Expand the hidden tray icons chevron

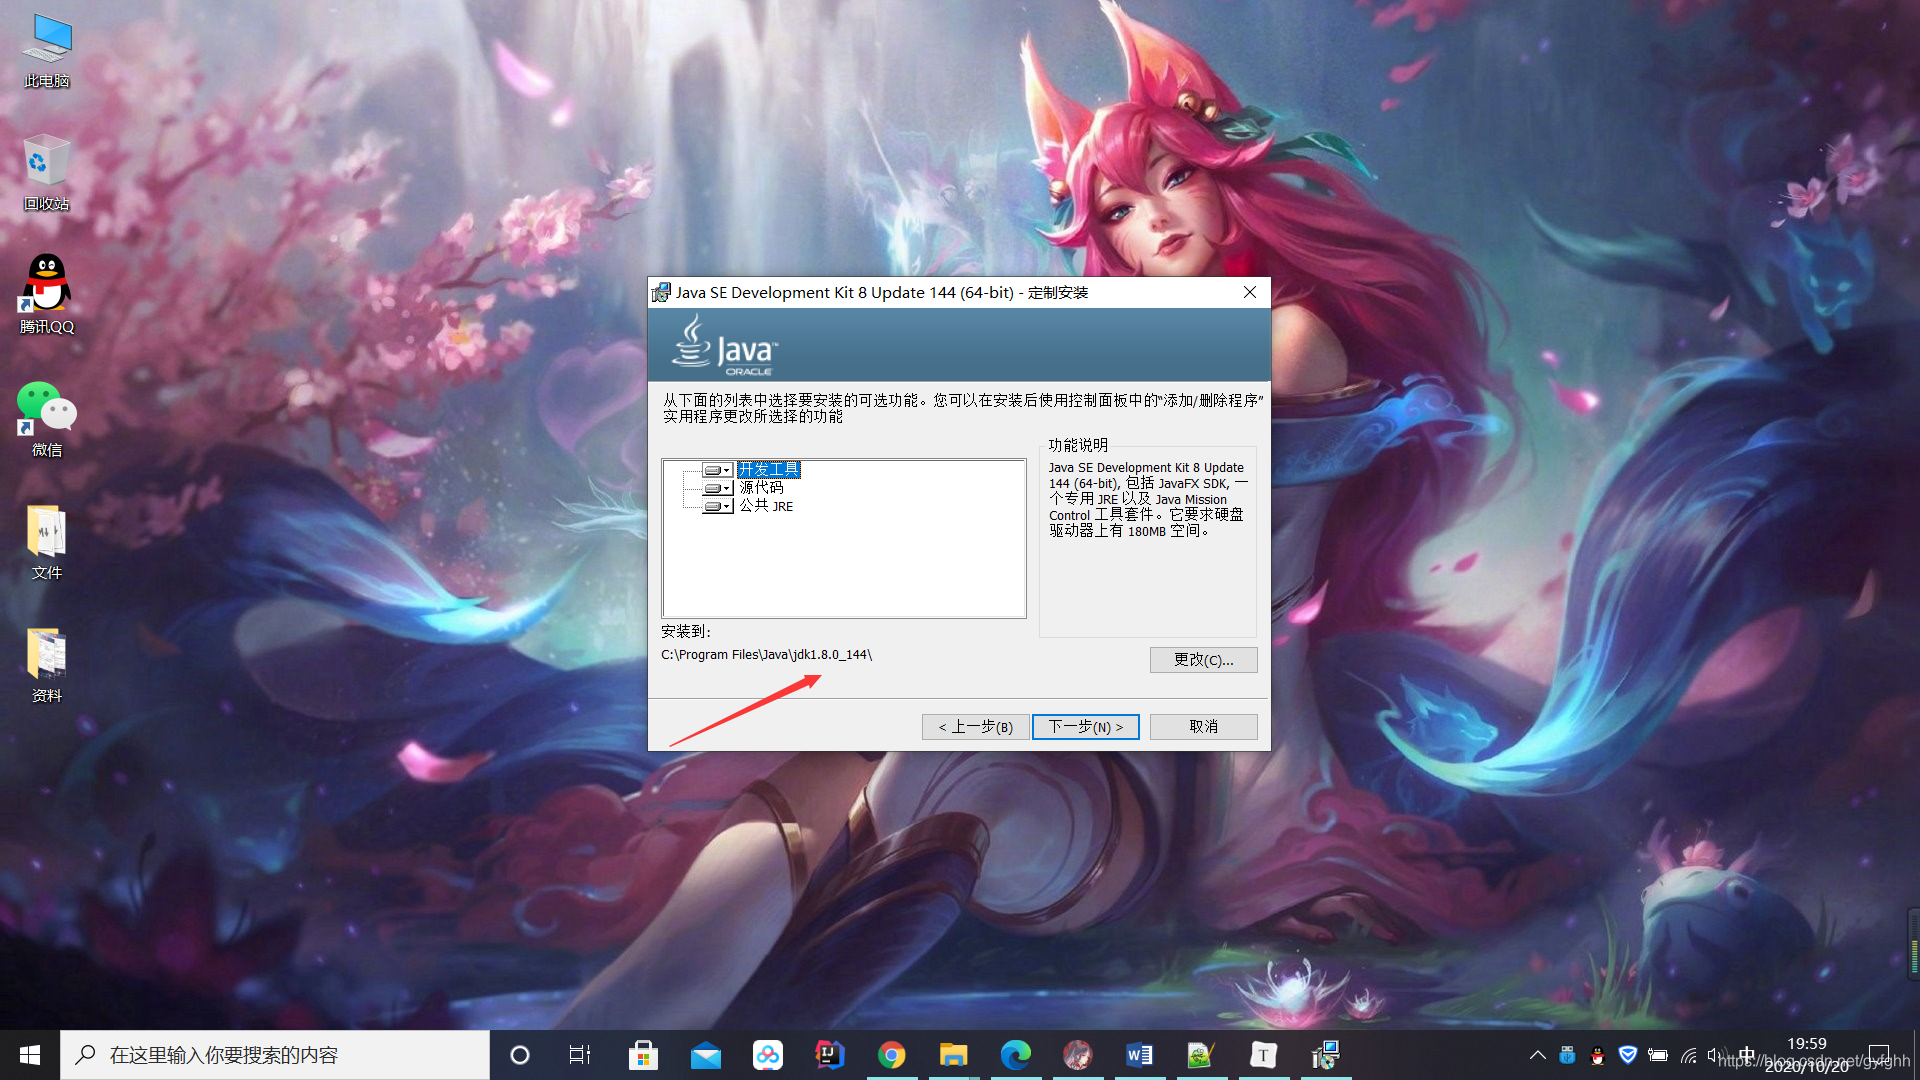pyautogui.click(x=1538, y=1053)
